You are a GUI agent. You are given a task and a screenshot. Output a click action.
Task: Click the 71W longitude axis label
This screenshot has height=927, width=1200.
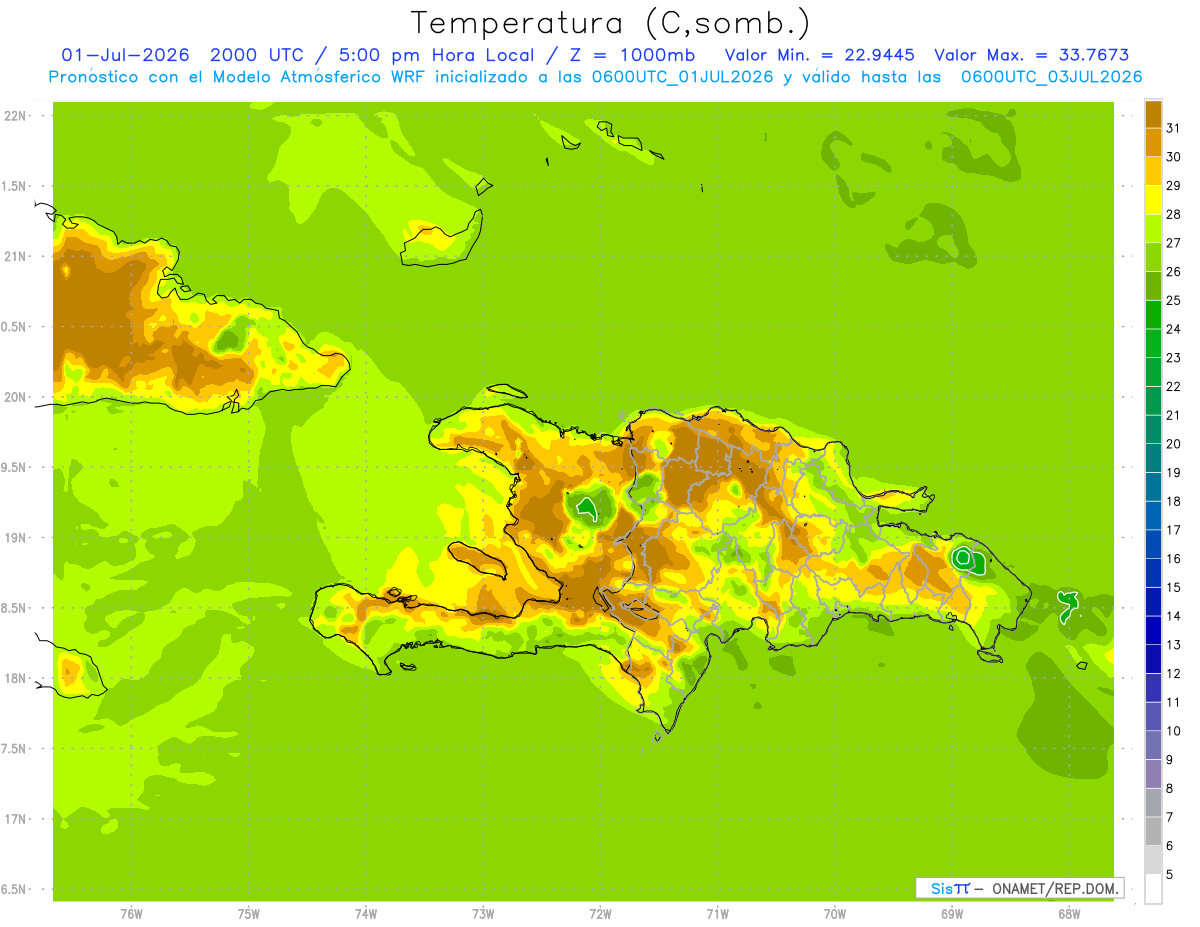[717, 914]
